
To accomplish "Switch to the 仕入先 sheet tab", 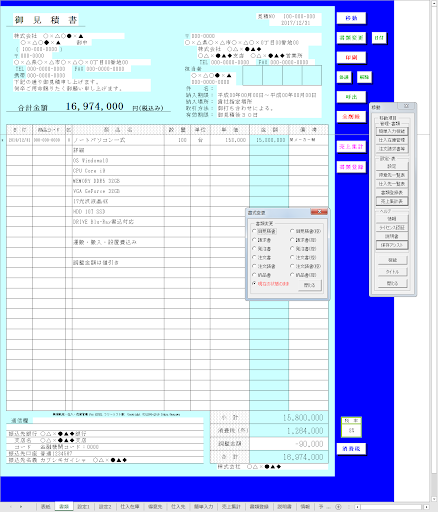I will [x=178, y=507].
